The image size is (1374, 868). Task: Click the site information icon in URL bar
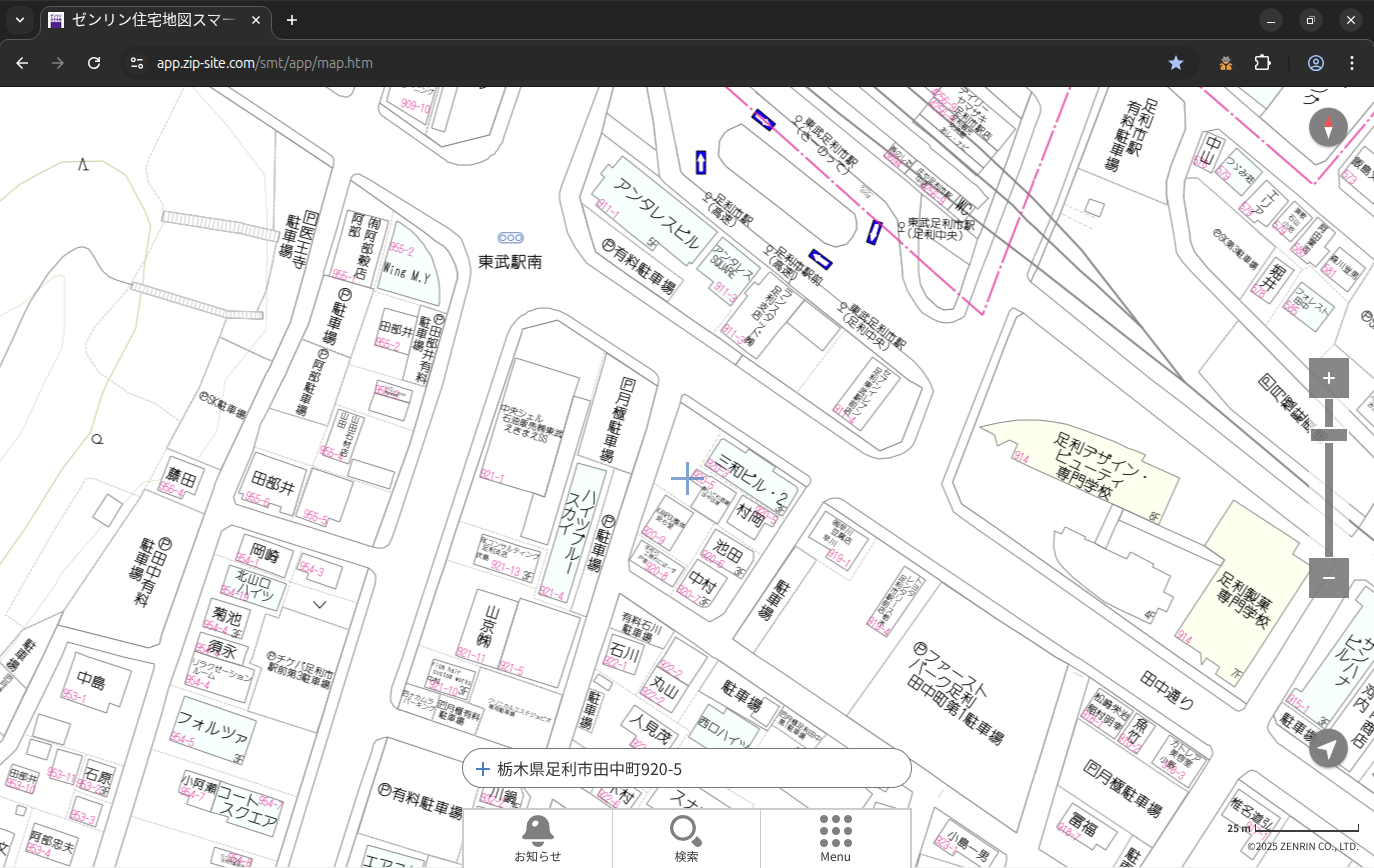click(137, 63)
